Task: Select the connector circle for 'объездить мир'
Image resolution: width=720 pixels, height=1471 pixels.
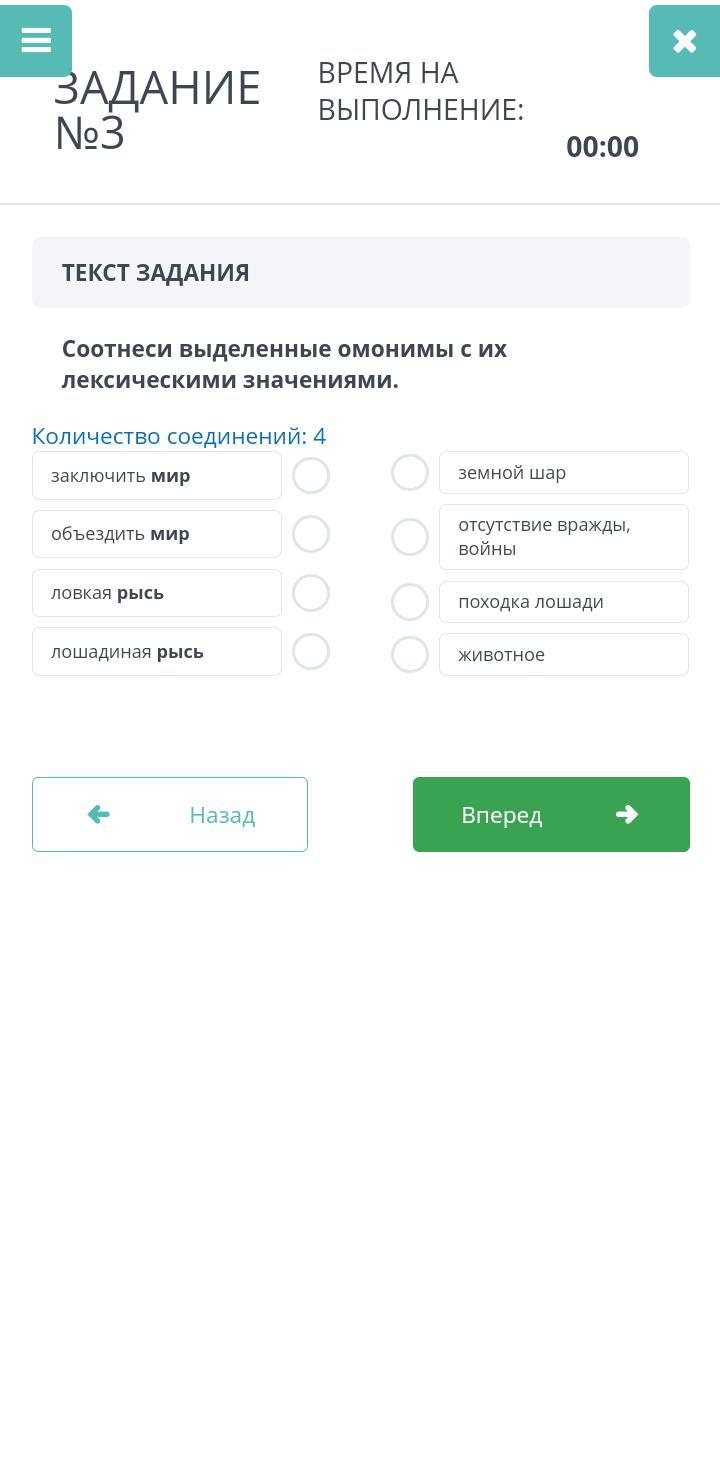Action: pyautogui.click(x=311, y=534)
